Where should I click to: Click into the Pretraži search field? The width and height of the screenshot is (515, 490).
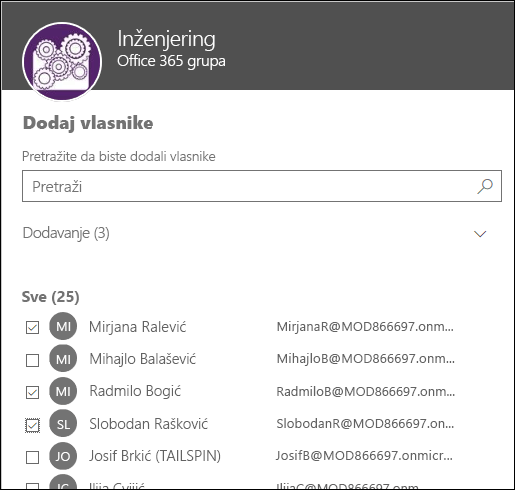click(262, 186)
